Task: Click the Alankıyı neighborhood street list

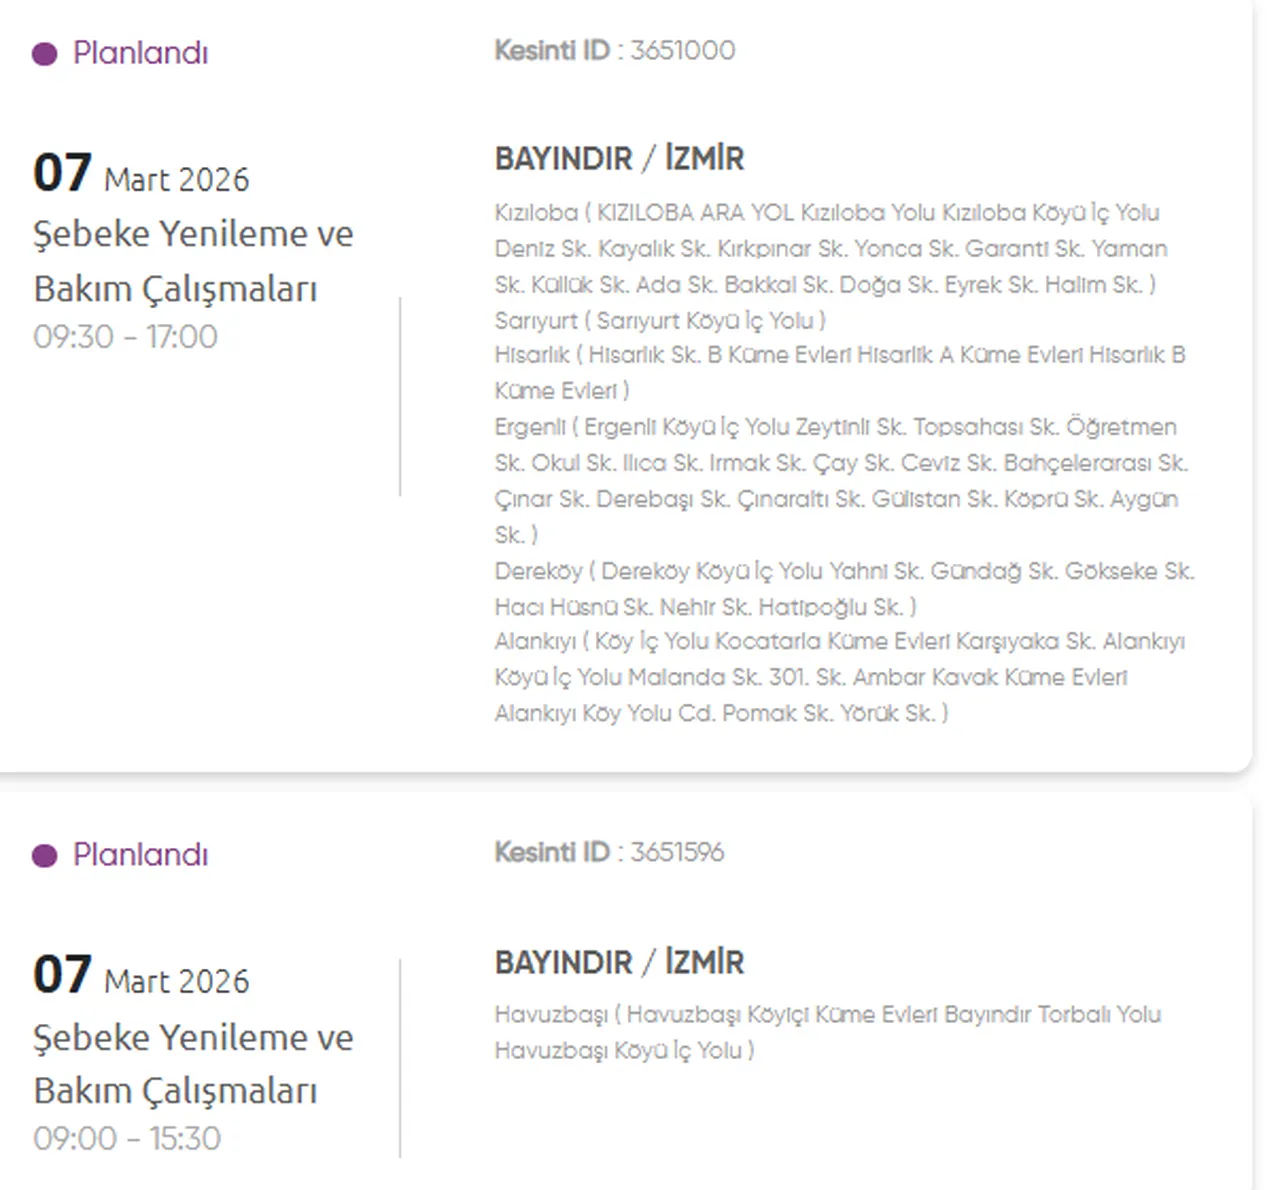Action: click(840, 677)
